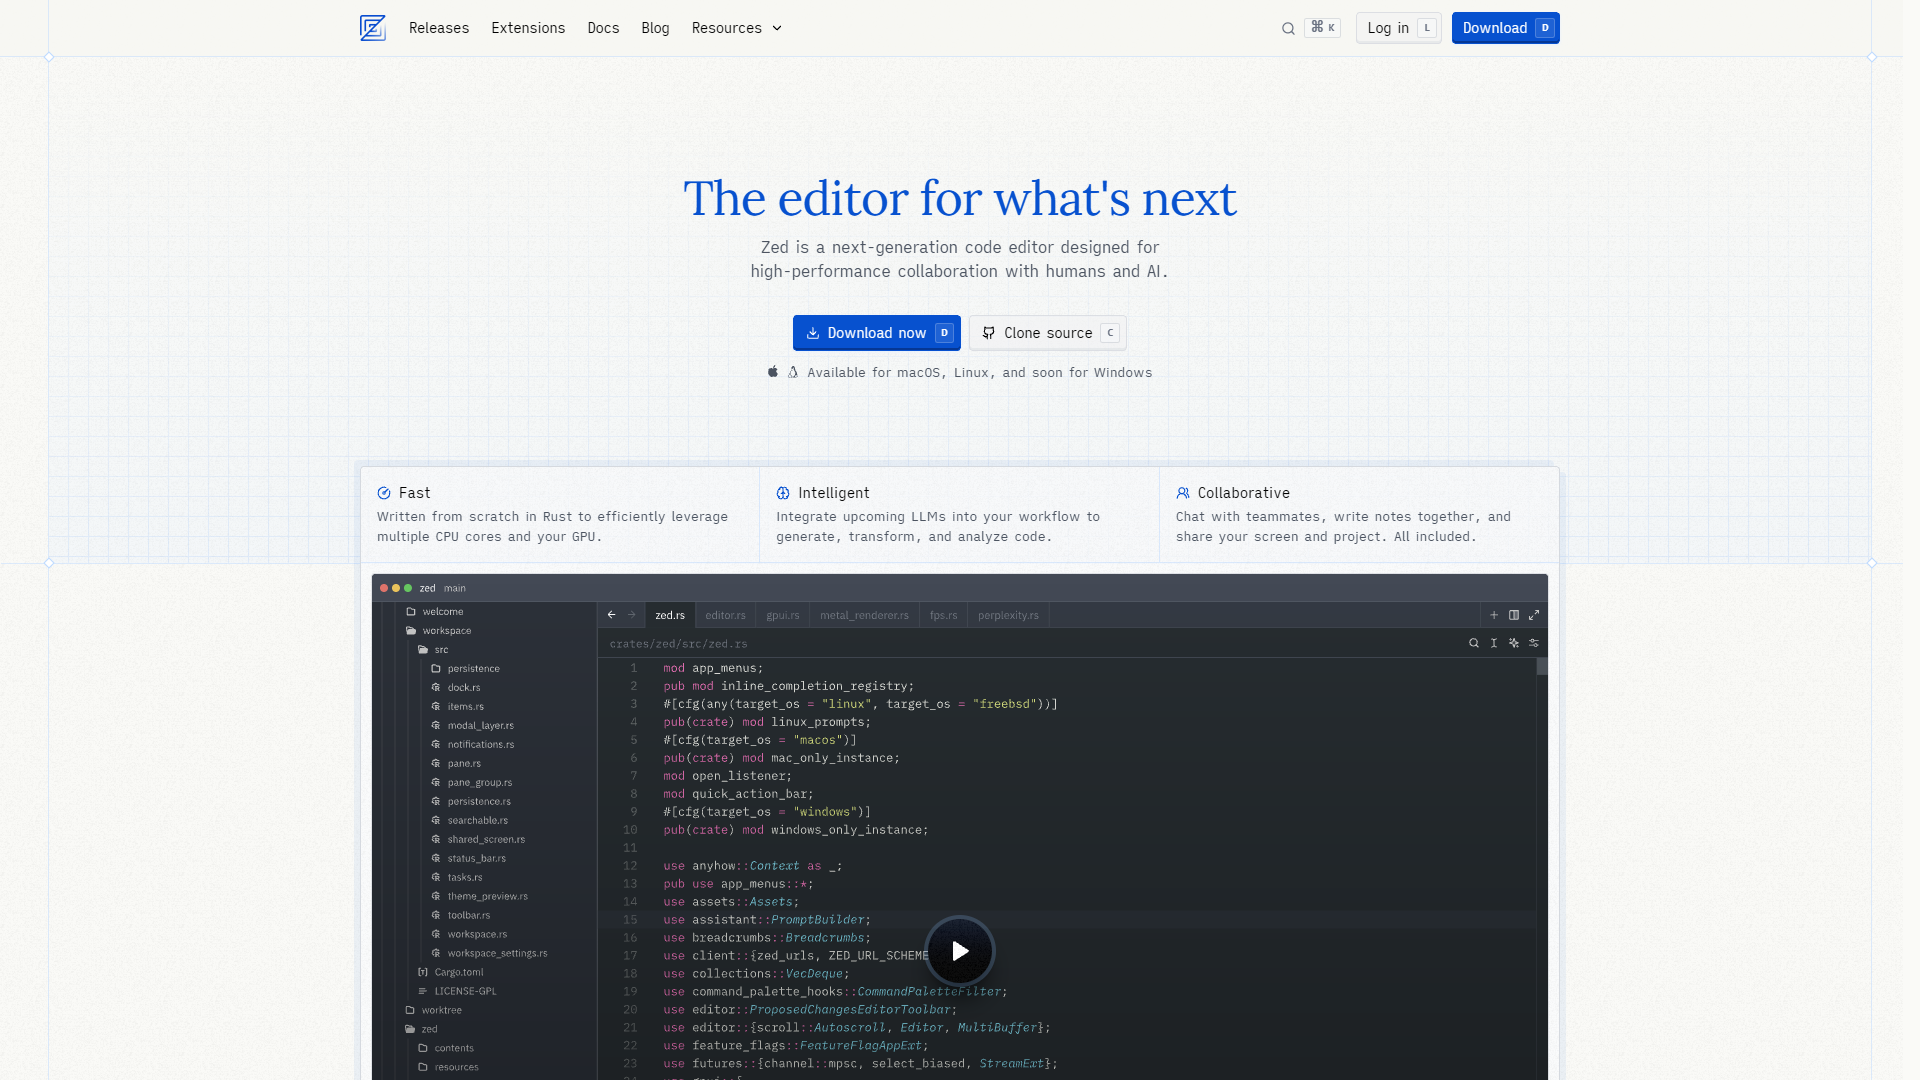Toggle editor controls with the filter icon
Screen dimensions: 1920x1080
point(1534,643)
